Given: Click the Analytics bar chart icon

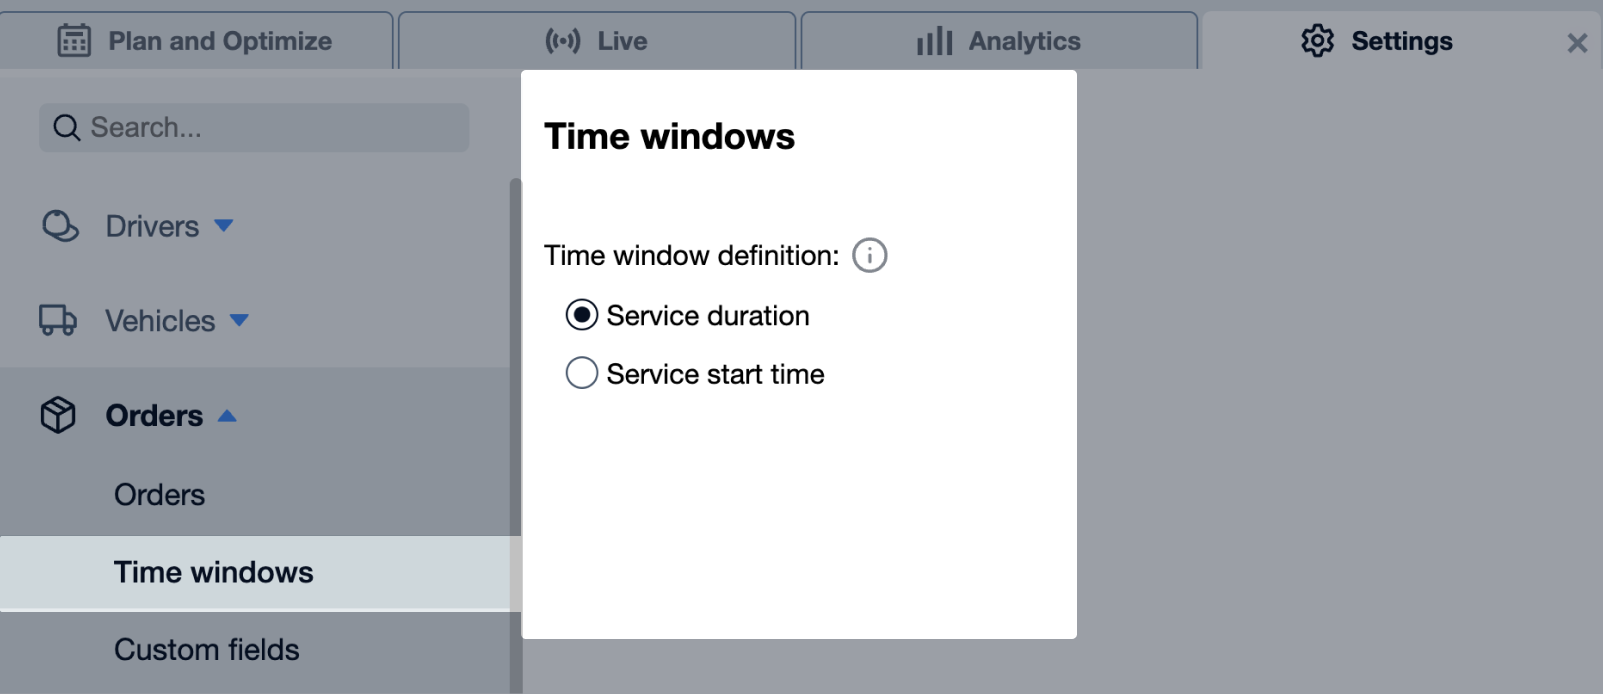Looking at the screenshot, I should pyautogui.click(x=934, y=40).
